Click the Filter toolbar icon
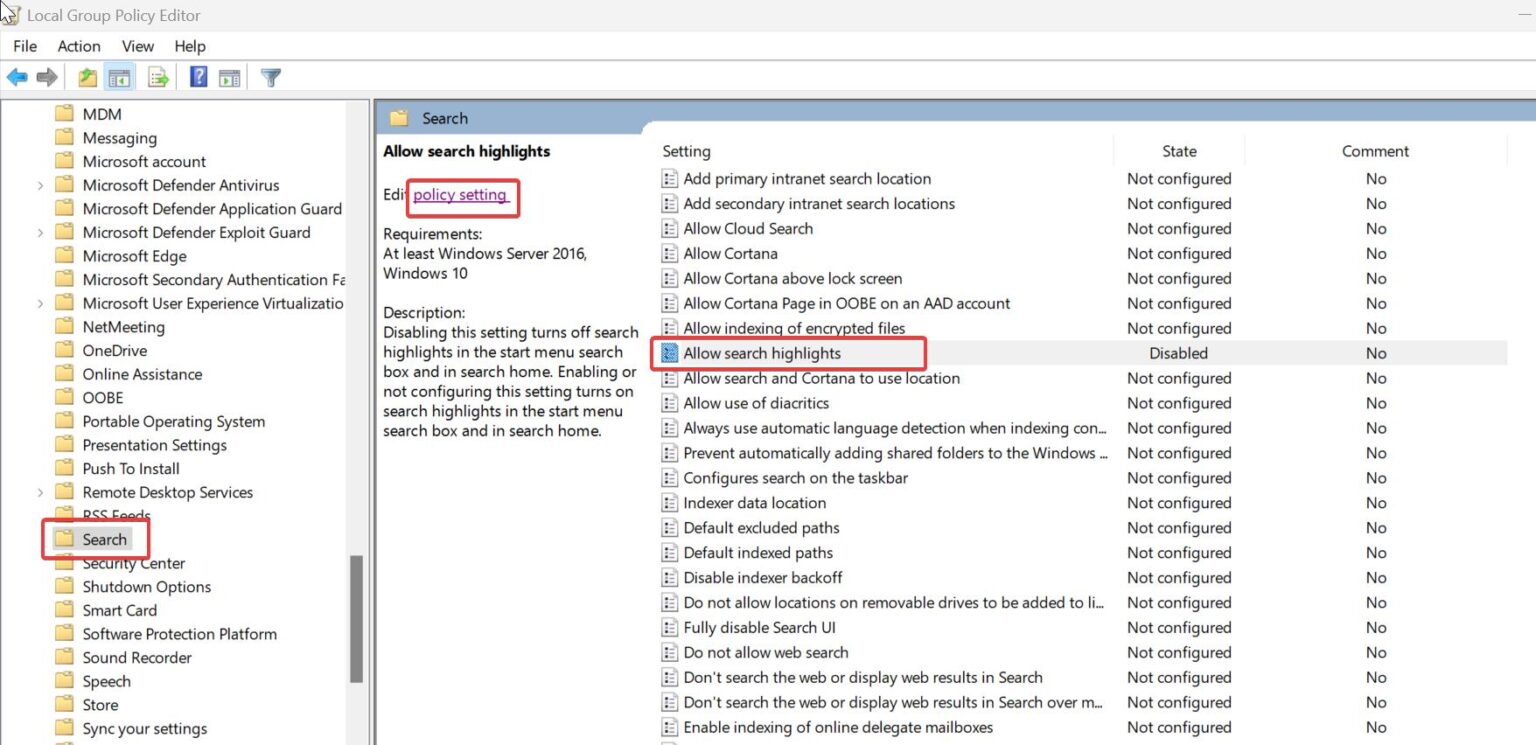Image resolution: width=1536 pixels, height=745 pixels. (270, 77)
